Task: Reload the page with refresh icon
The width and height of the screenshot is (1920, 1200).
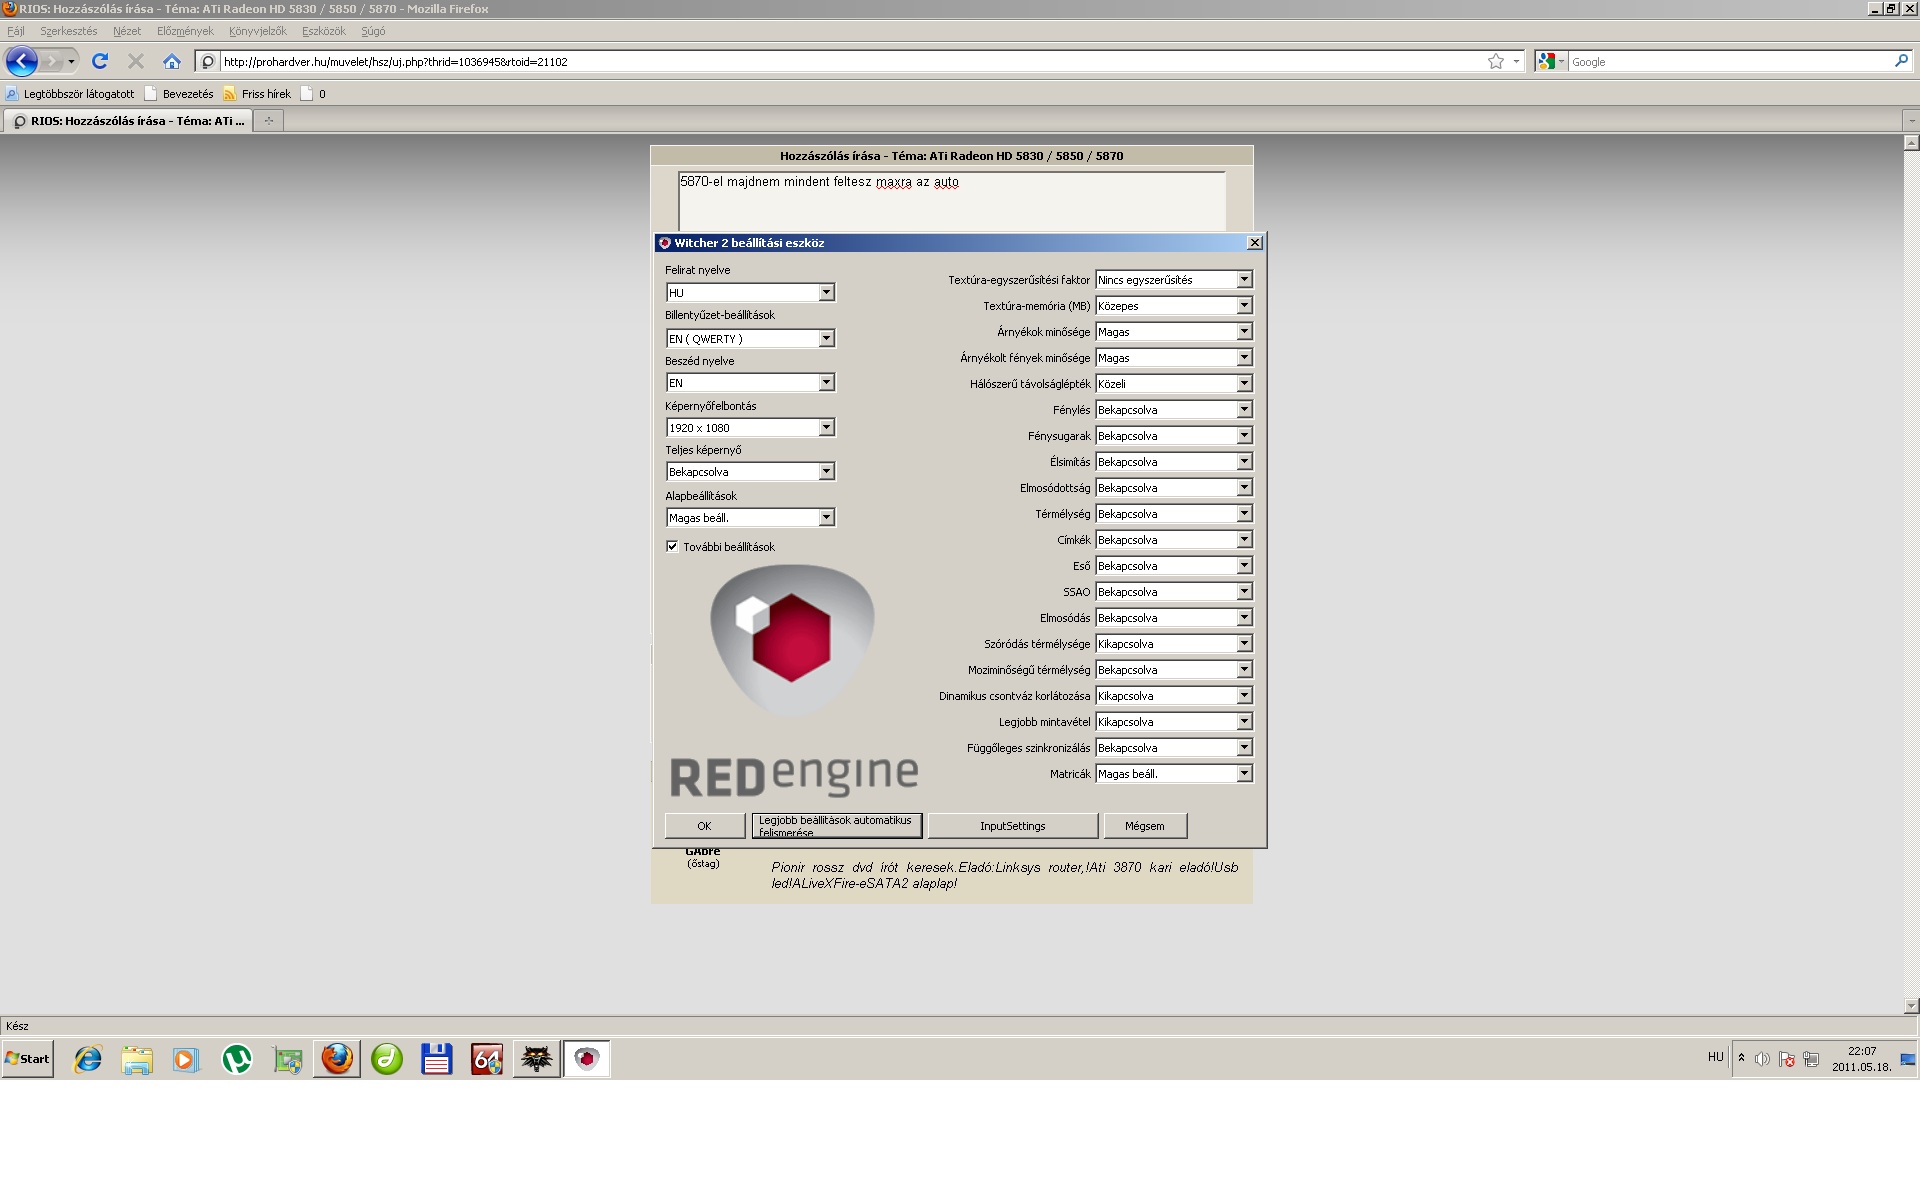Action: click(x=100, y=61)
